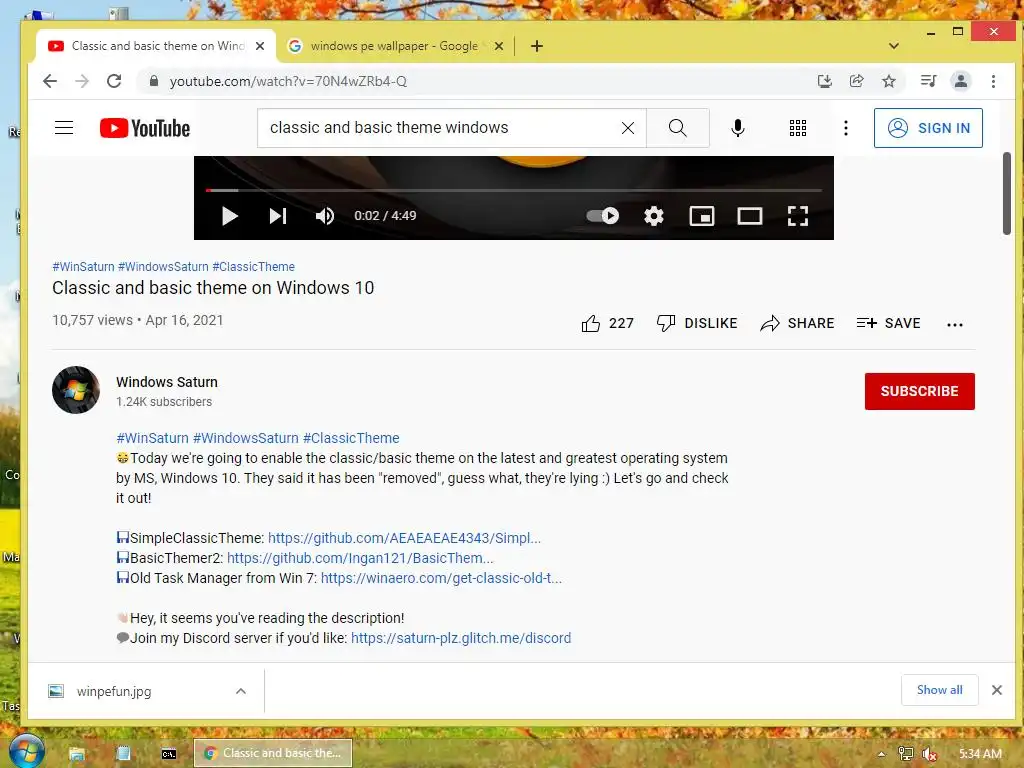Install app icon in address bar

pyautogui.click(x=825, y=81)
